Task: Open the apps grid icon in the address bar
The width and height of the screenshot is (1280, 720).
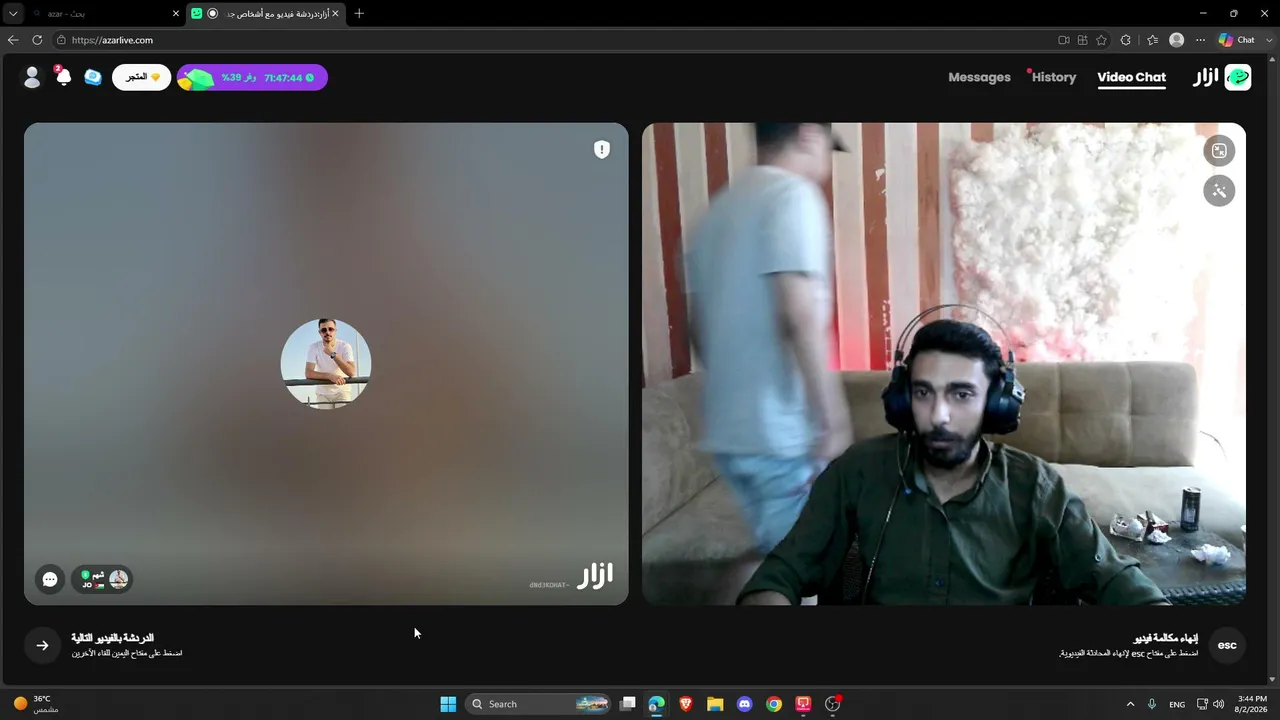Action: coord(1083,40)
